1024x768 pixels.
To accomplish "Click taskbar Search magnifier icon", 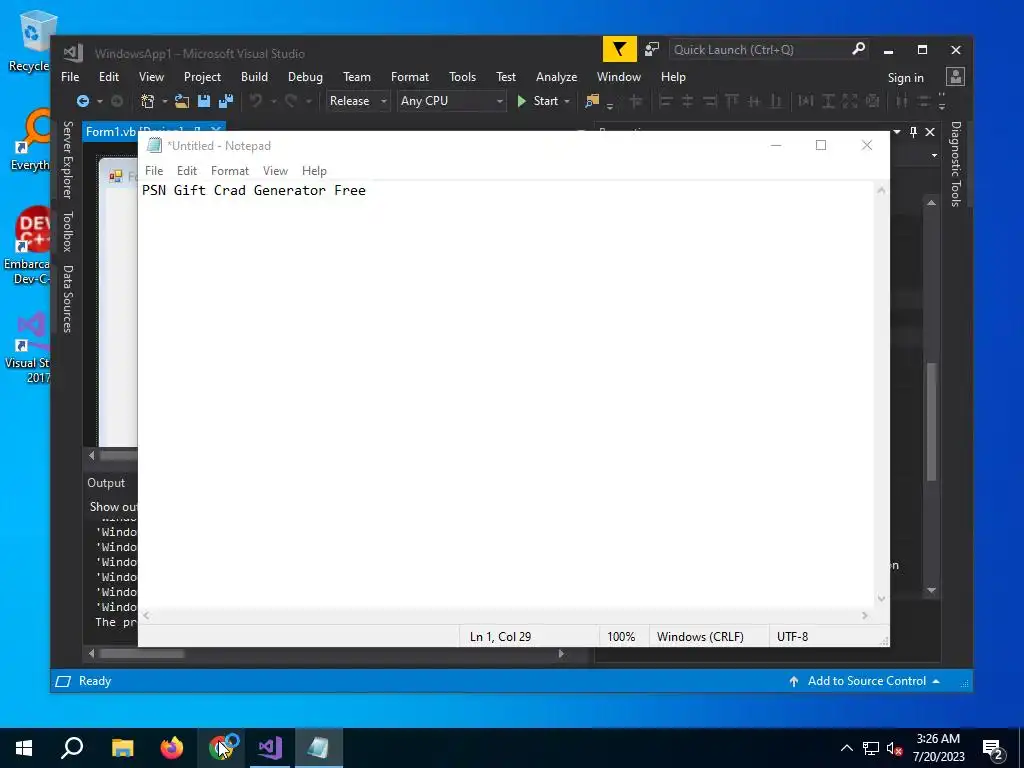I will 72,748.
